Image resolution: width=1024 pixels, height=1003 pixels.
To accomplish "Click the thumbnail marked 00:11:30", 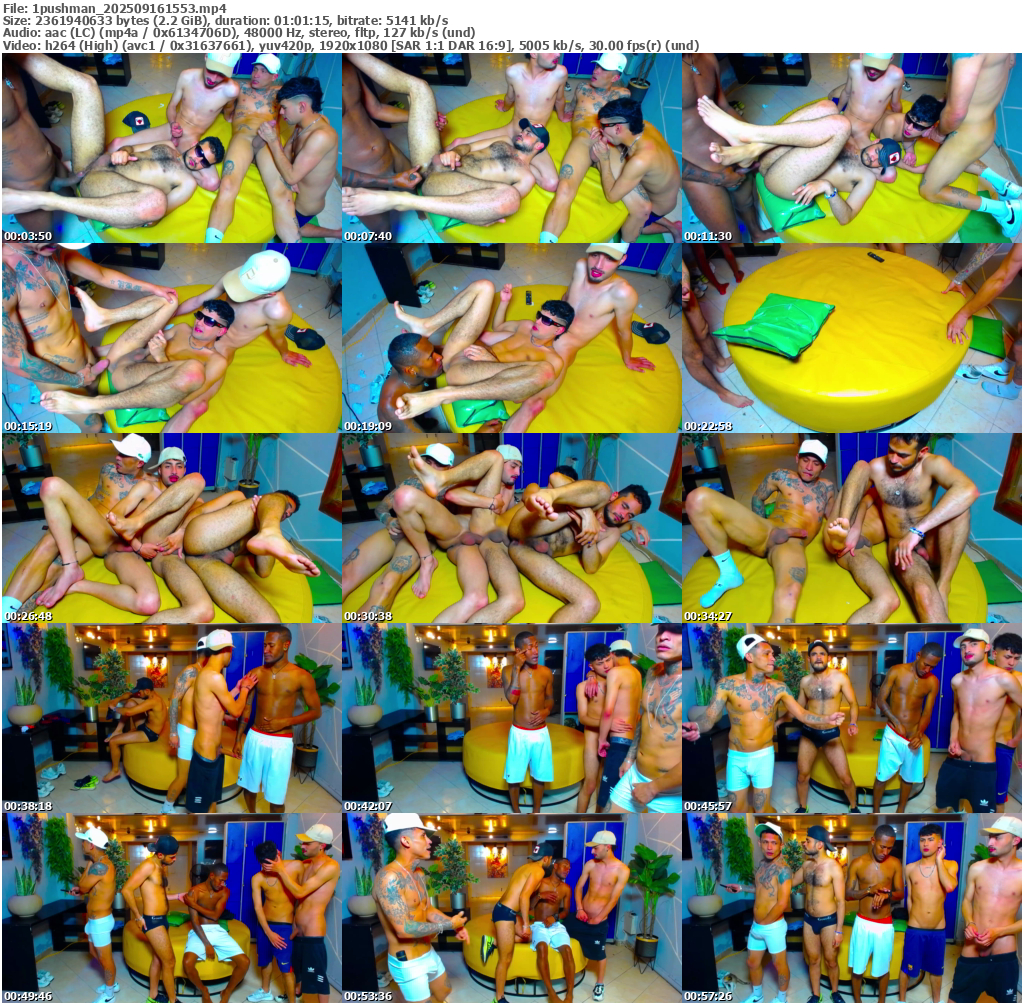I will pyautogui.click(x=852, y=148).
